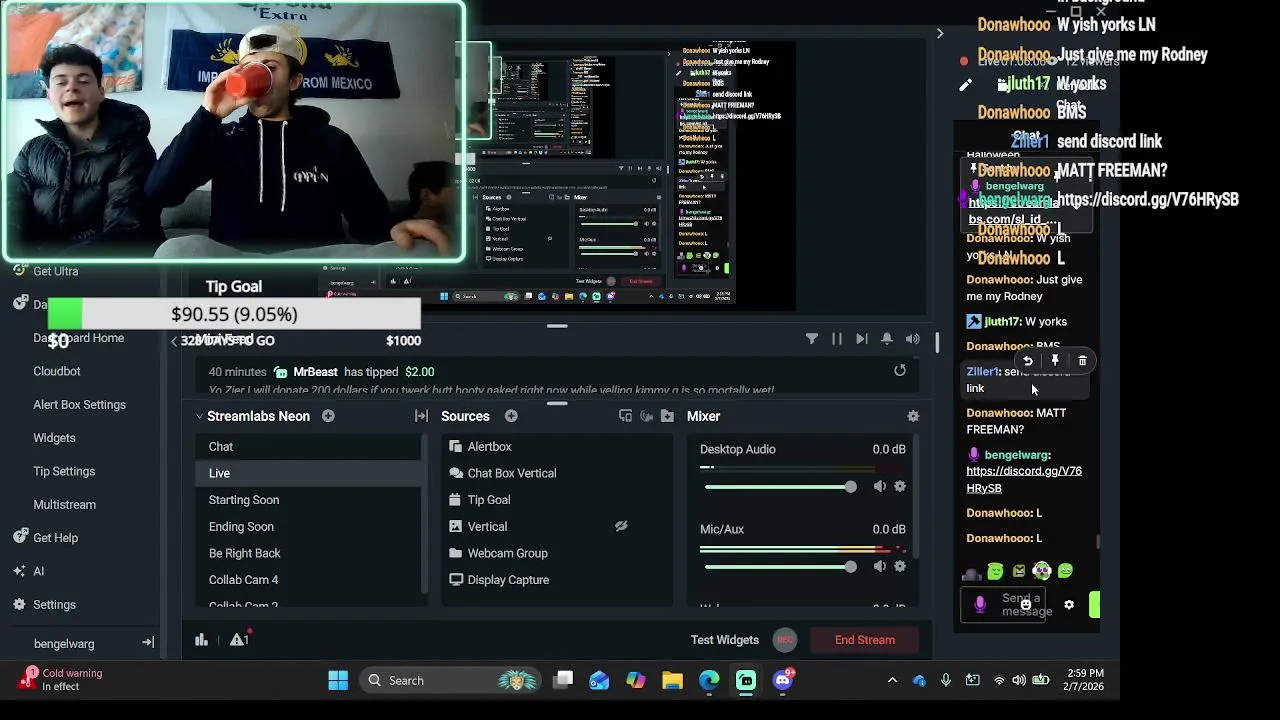Open AI tools in the sidebar
This screenshot has width=1280, height=720.
coord(28,571)
